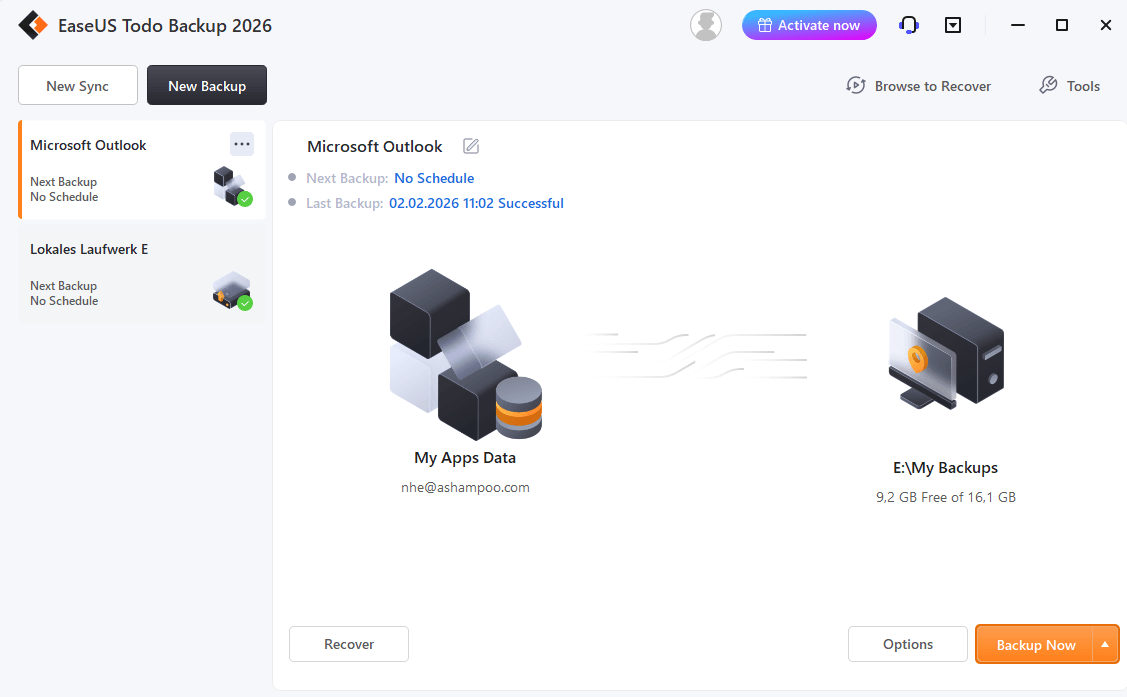Switch to the New Sync tab
Viewport: 1127px width, 697px height.
[77, 85]
